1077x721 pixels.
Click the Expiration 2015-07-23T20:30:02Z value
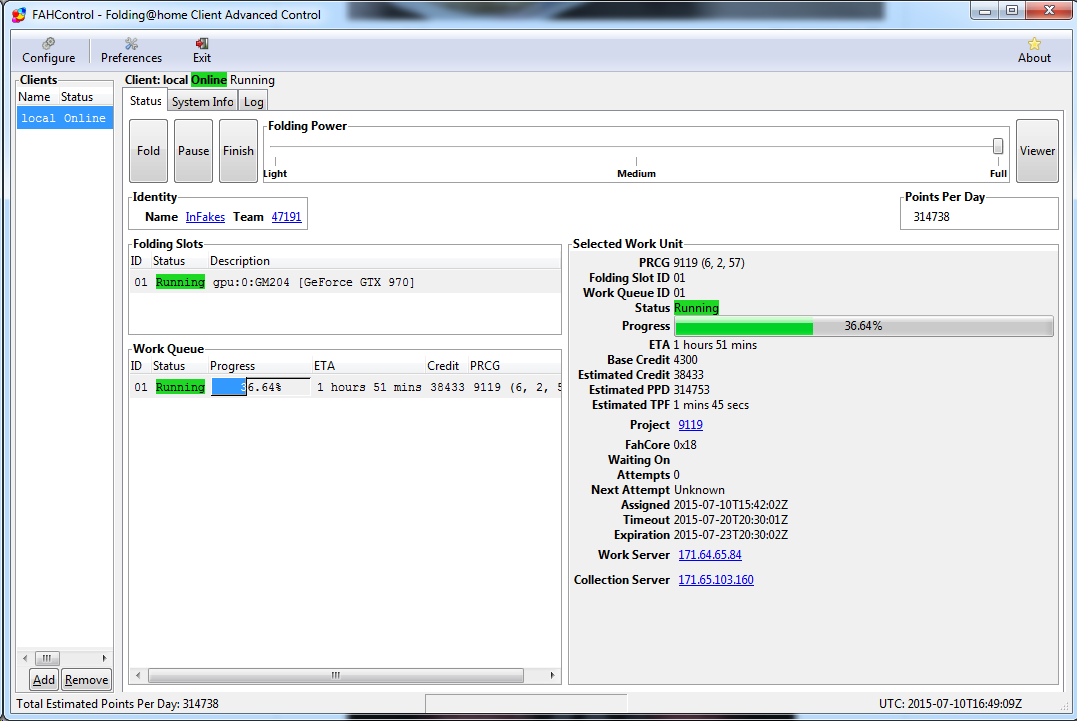click(x=731, y=535)
